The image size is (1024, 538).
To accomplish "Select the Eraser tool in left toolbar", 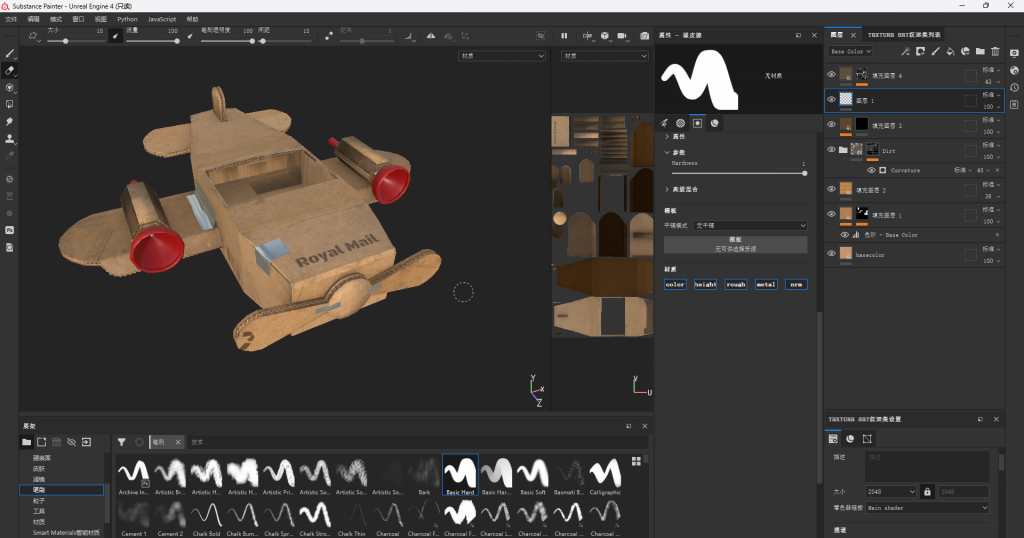I will [10, 71].
